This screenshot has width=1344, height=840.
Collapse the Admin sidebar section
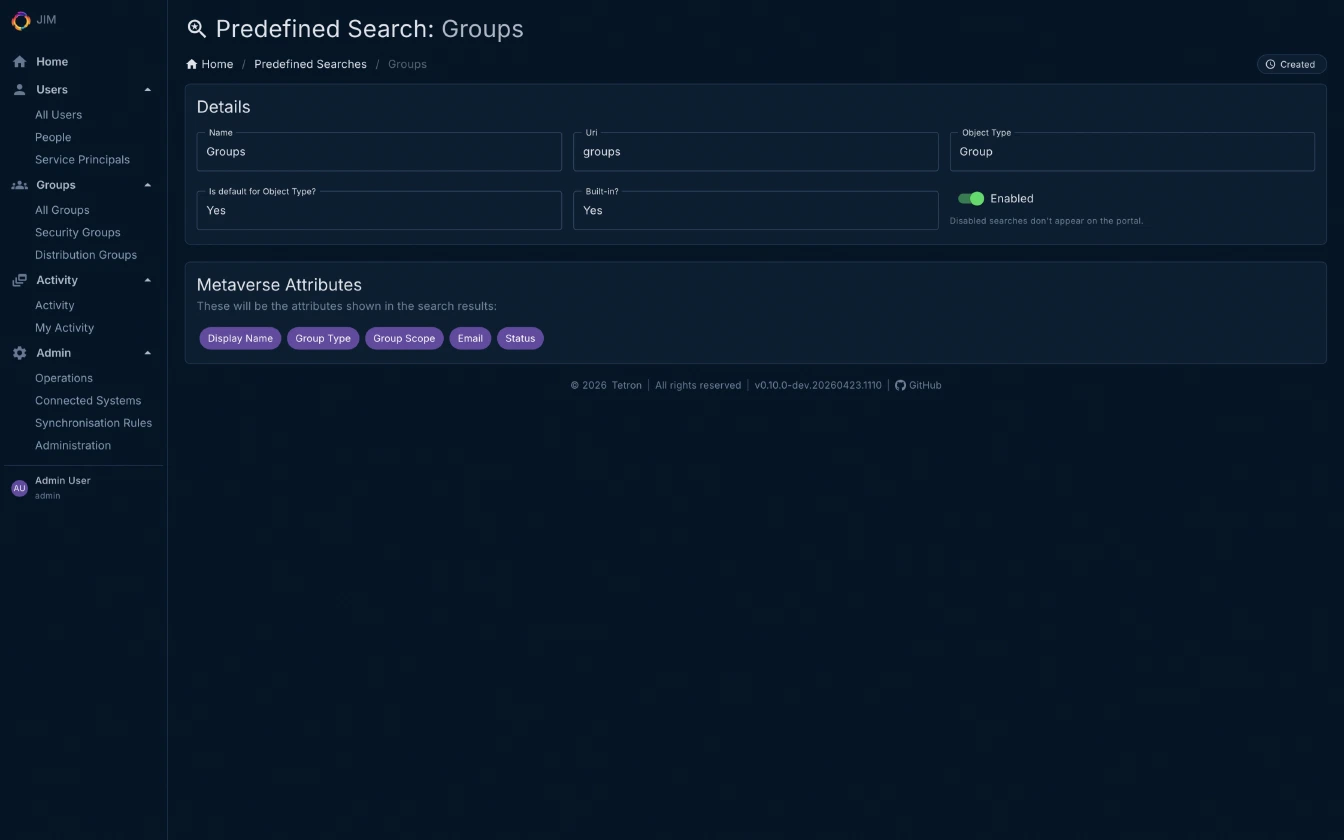pyautogui.click(x=147, y=352)
